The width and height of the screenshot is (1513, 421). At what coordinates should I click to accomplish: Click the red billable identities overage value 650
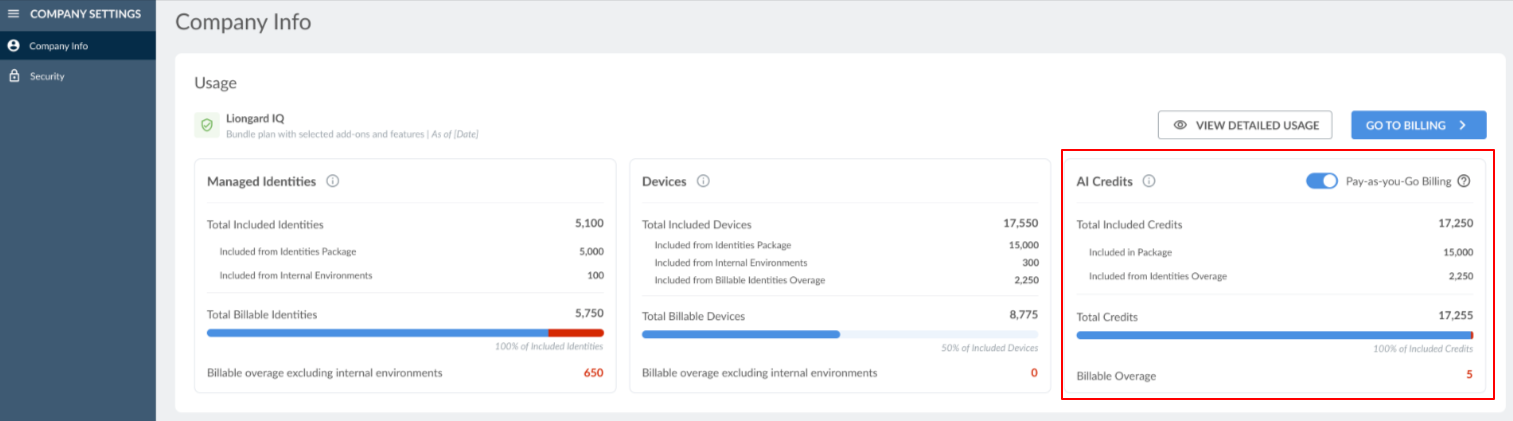coord(593,373)
